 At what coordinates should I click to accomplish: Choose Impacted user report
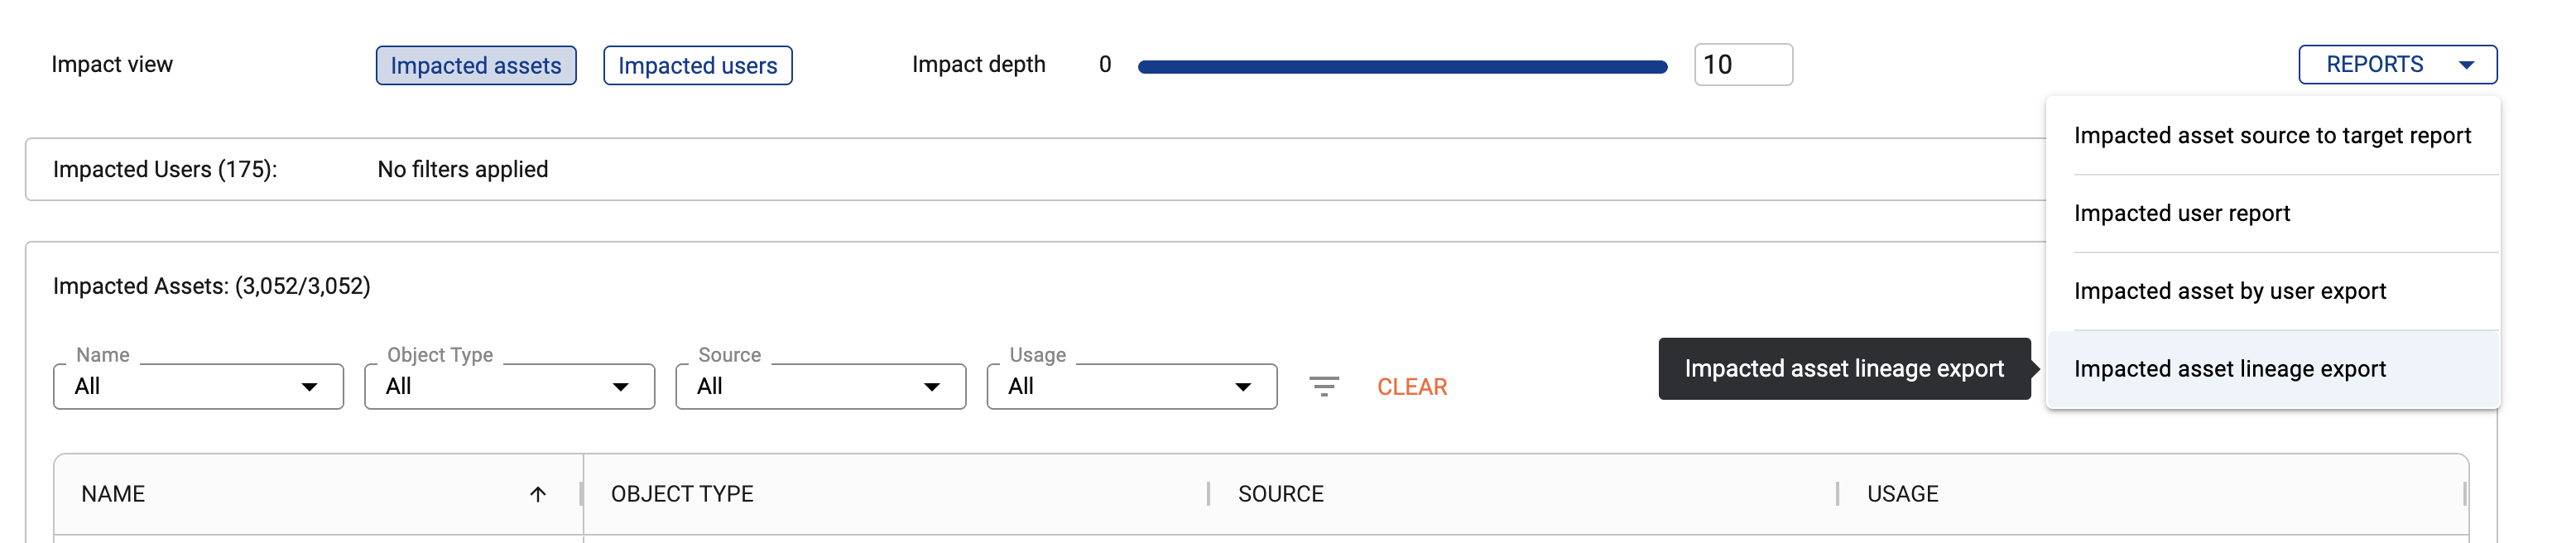tap(2181, 214)
